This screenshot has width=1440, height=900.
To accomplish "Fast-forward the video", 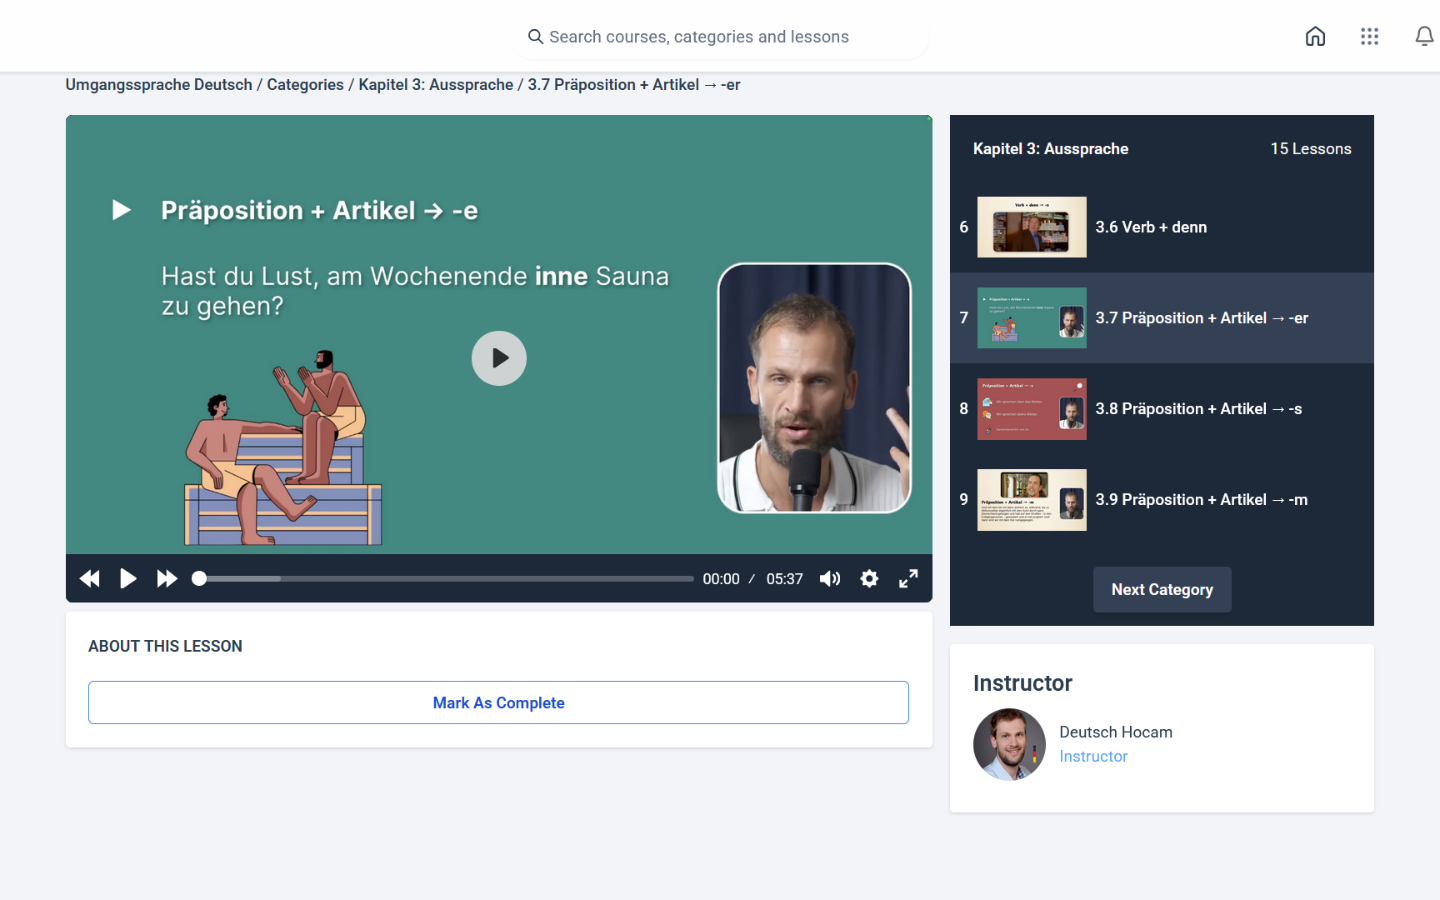I will point(167,579).
